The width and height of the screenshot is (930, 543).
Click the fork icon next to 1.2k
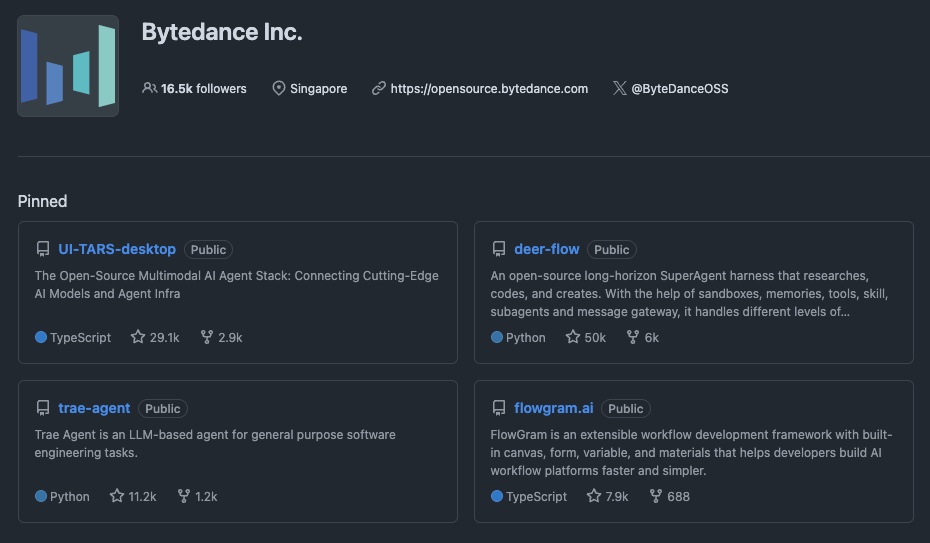[x=184, y=496]
